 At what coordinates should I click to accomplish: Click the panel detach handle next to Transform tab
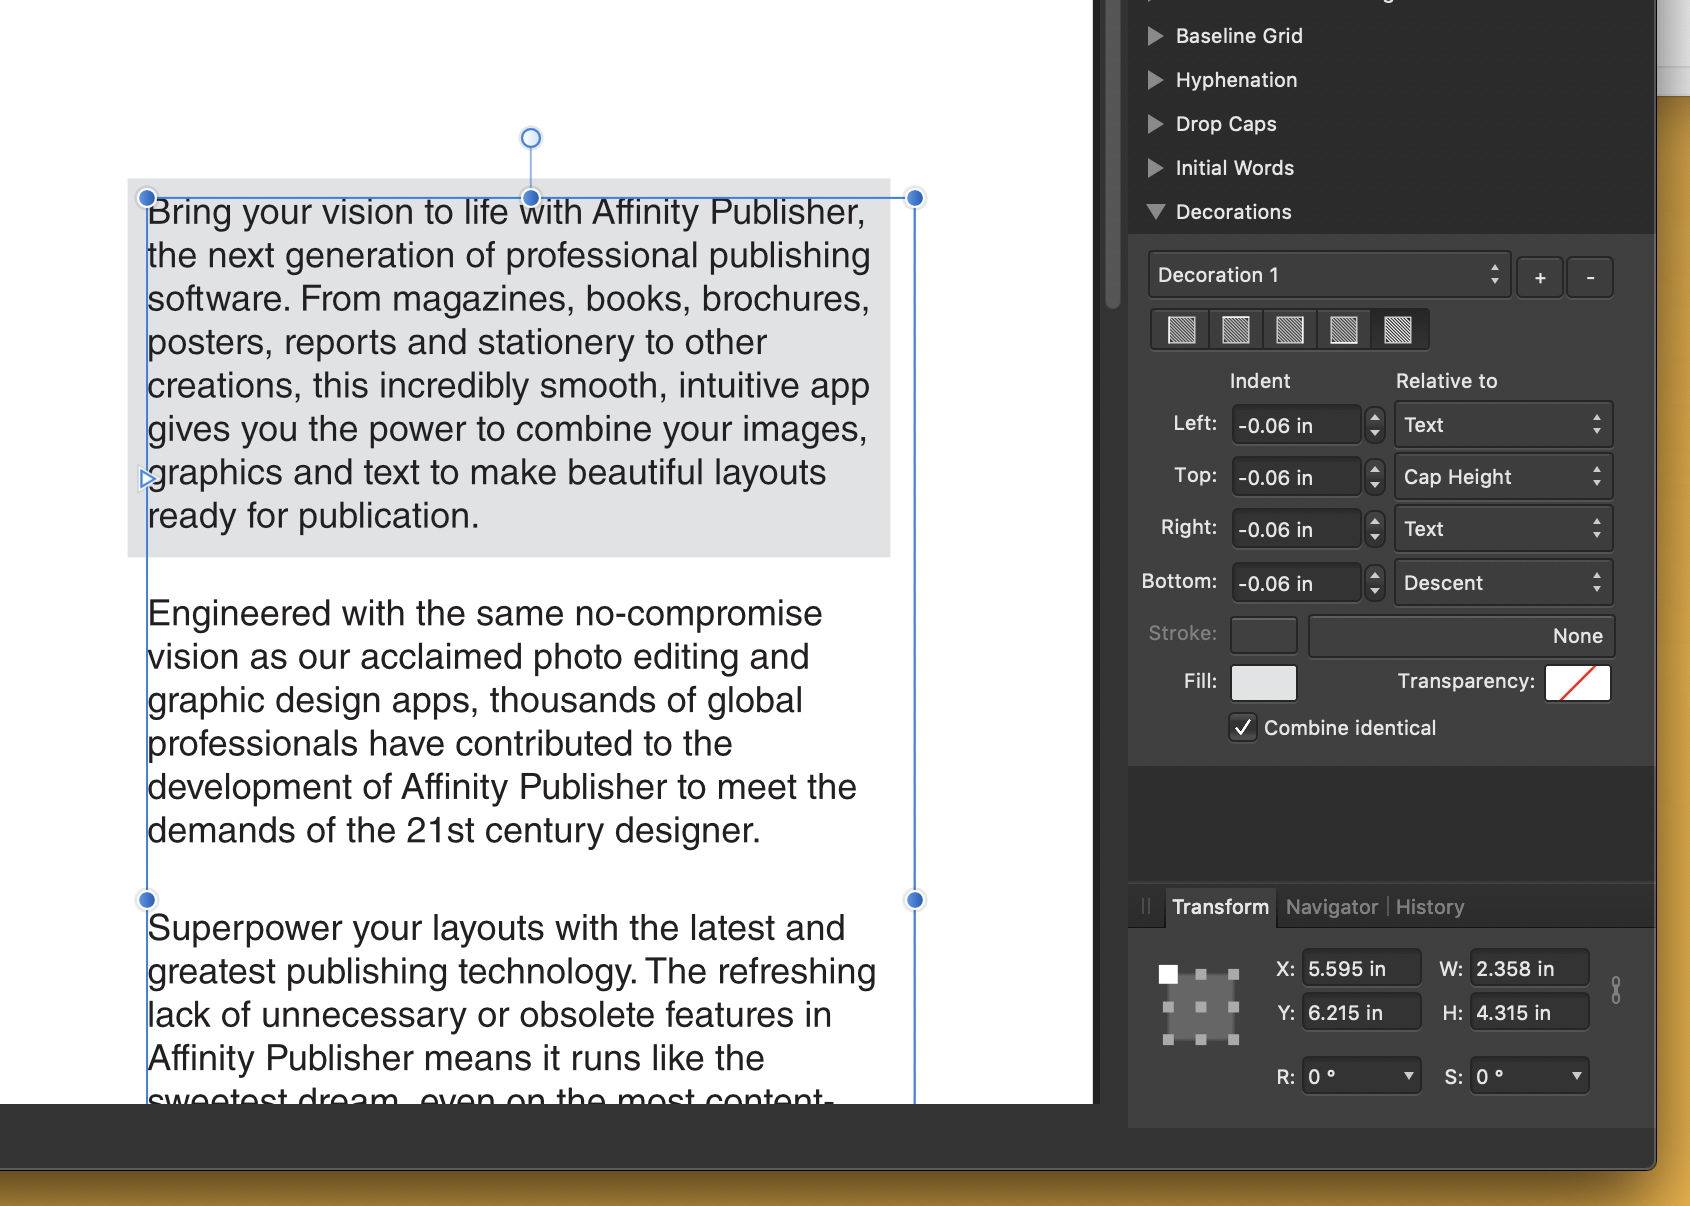tap(1145, 907)
